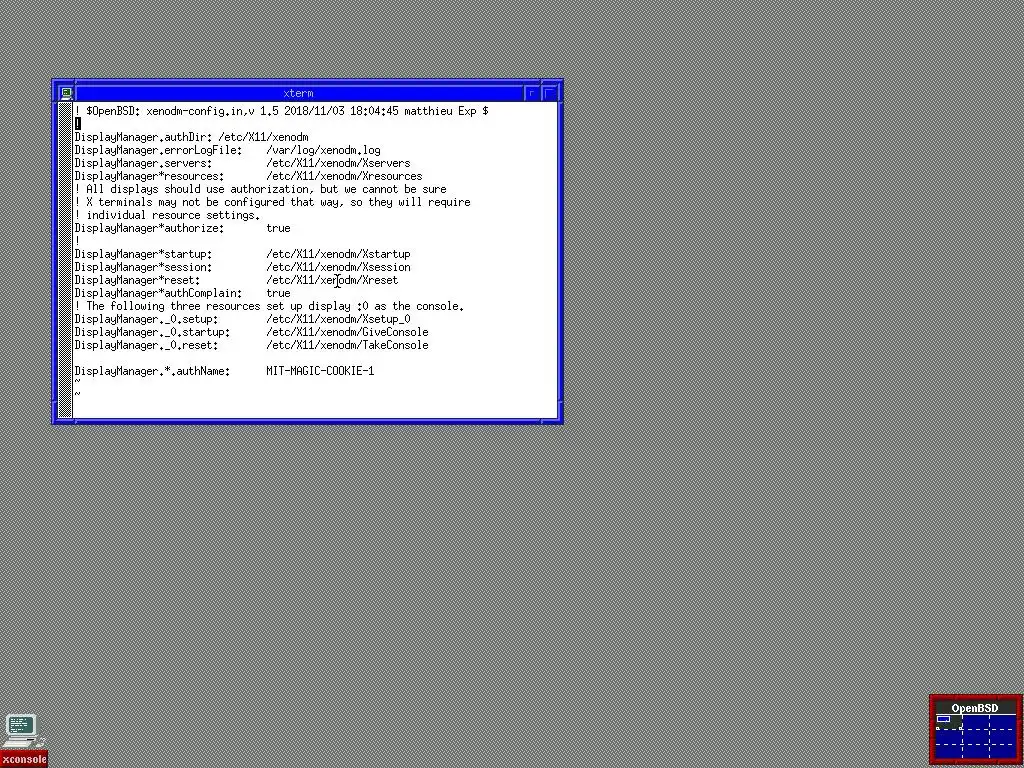Select the mini xterm window in pager
The width and height of the screenshot is (1024, 768).
pyautogui.click(x=943, y=719)
